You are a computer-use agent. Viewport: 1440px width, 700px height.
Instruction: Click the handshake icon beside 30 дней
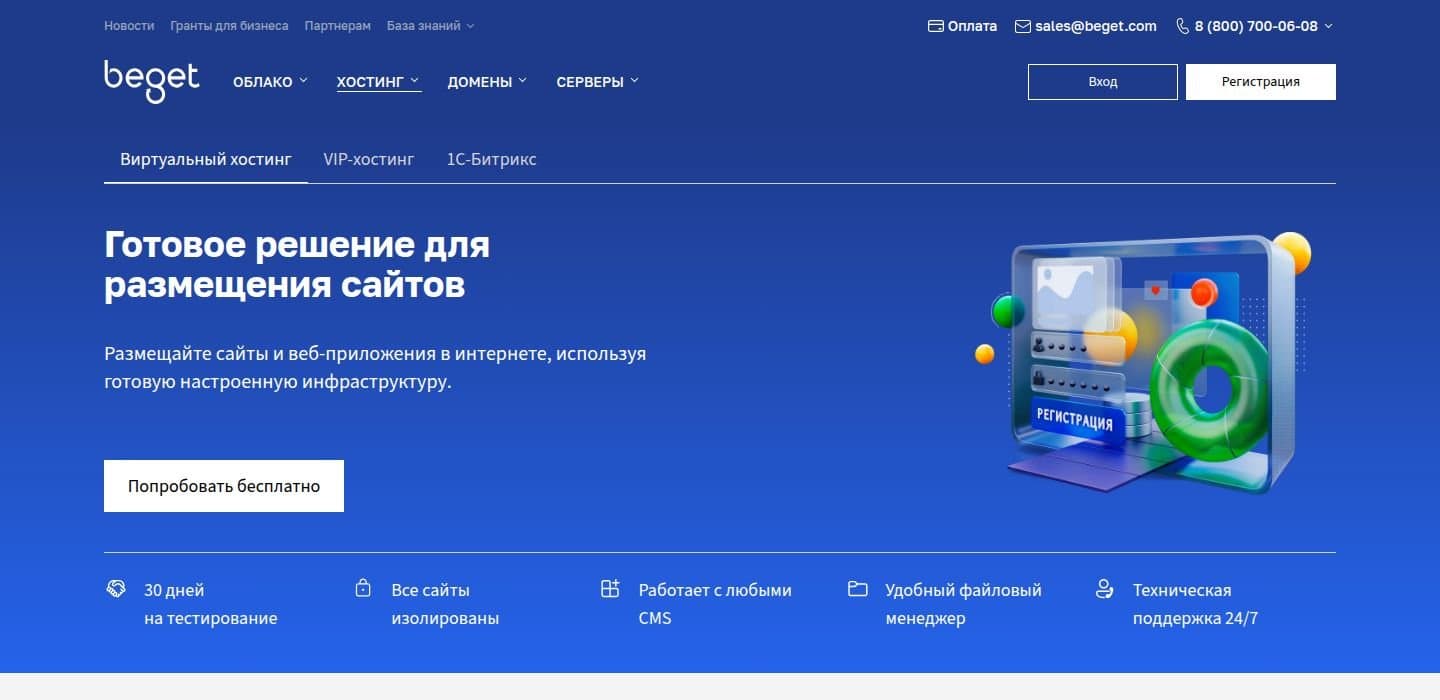tap(116, 589)
